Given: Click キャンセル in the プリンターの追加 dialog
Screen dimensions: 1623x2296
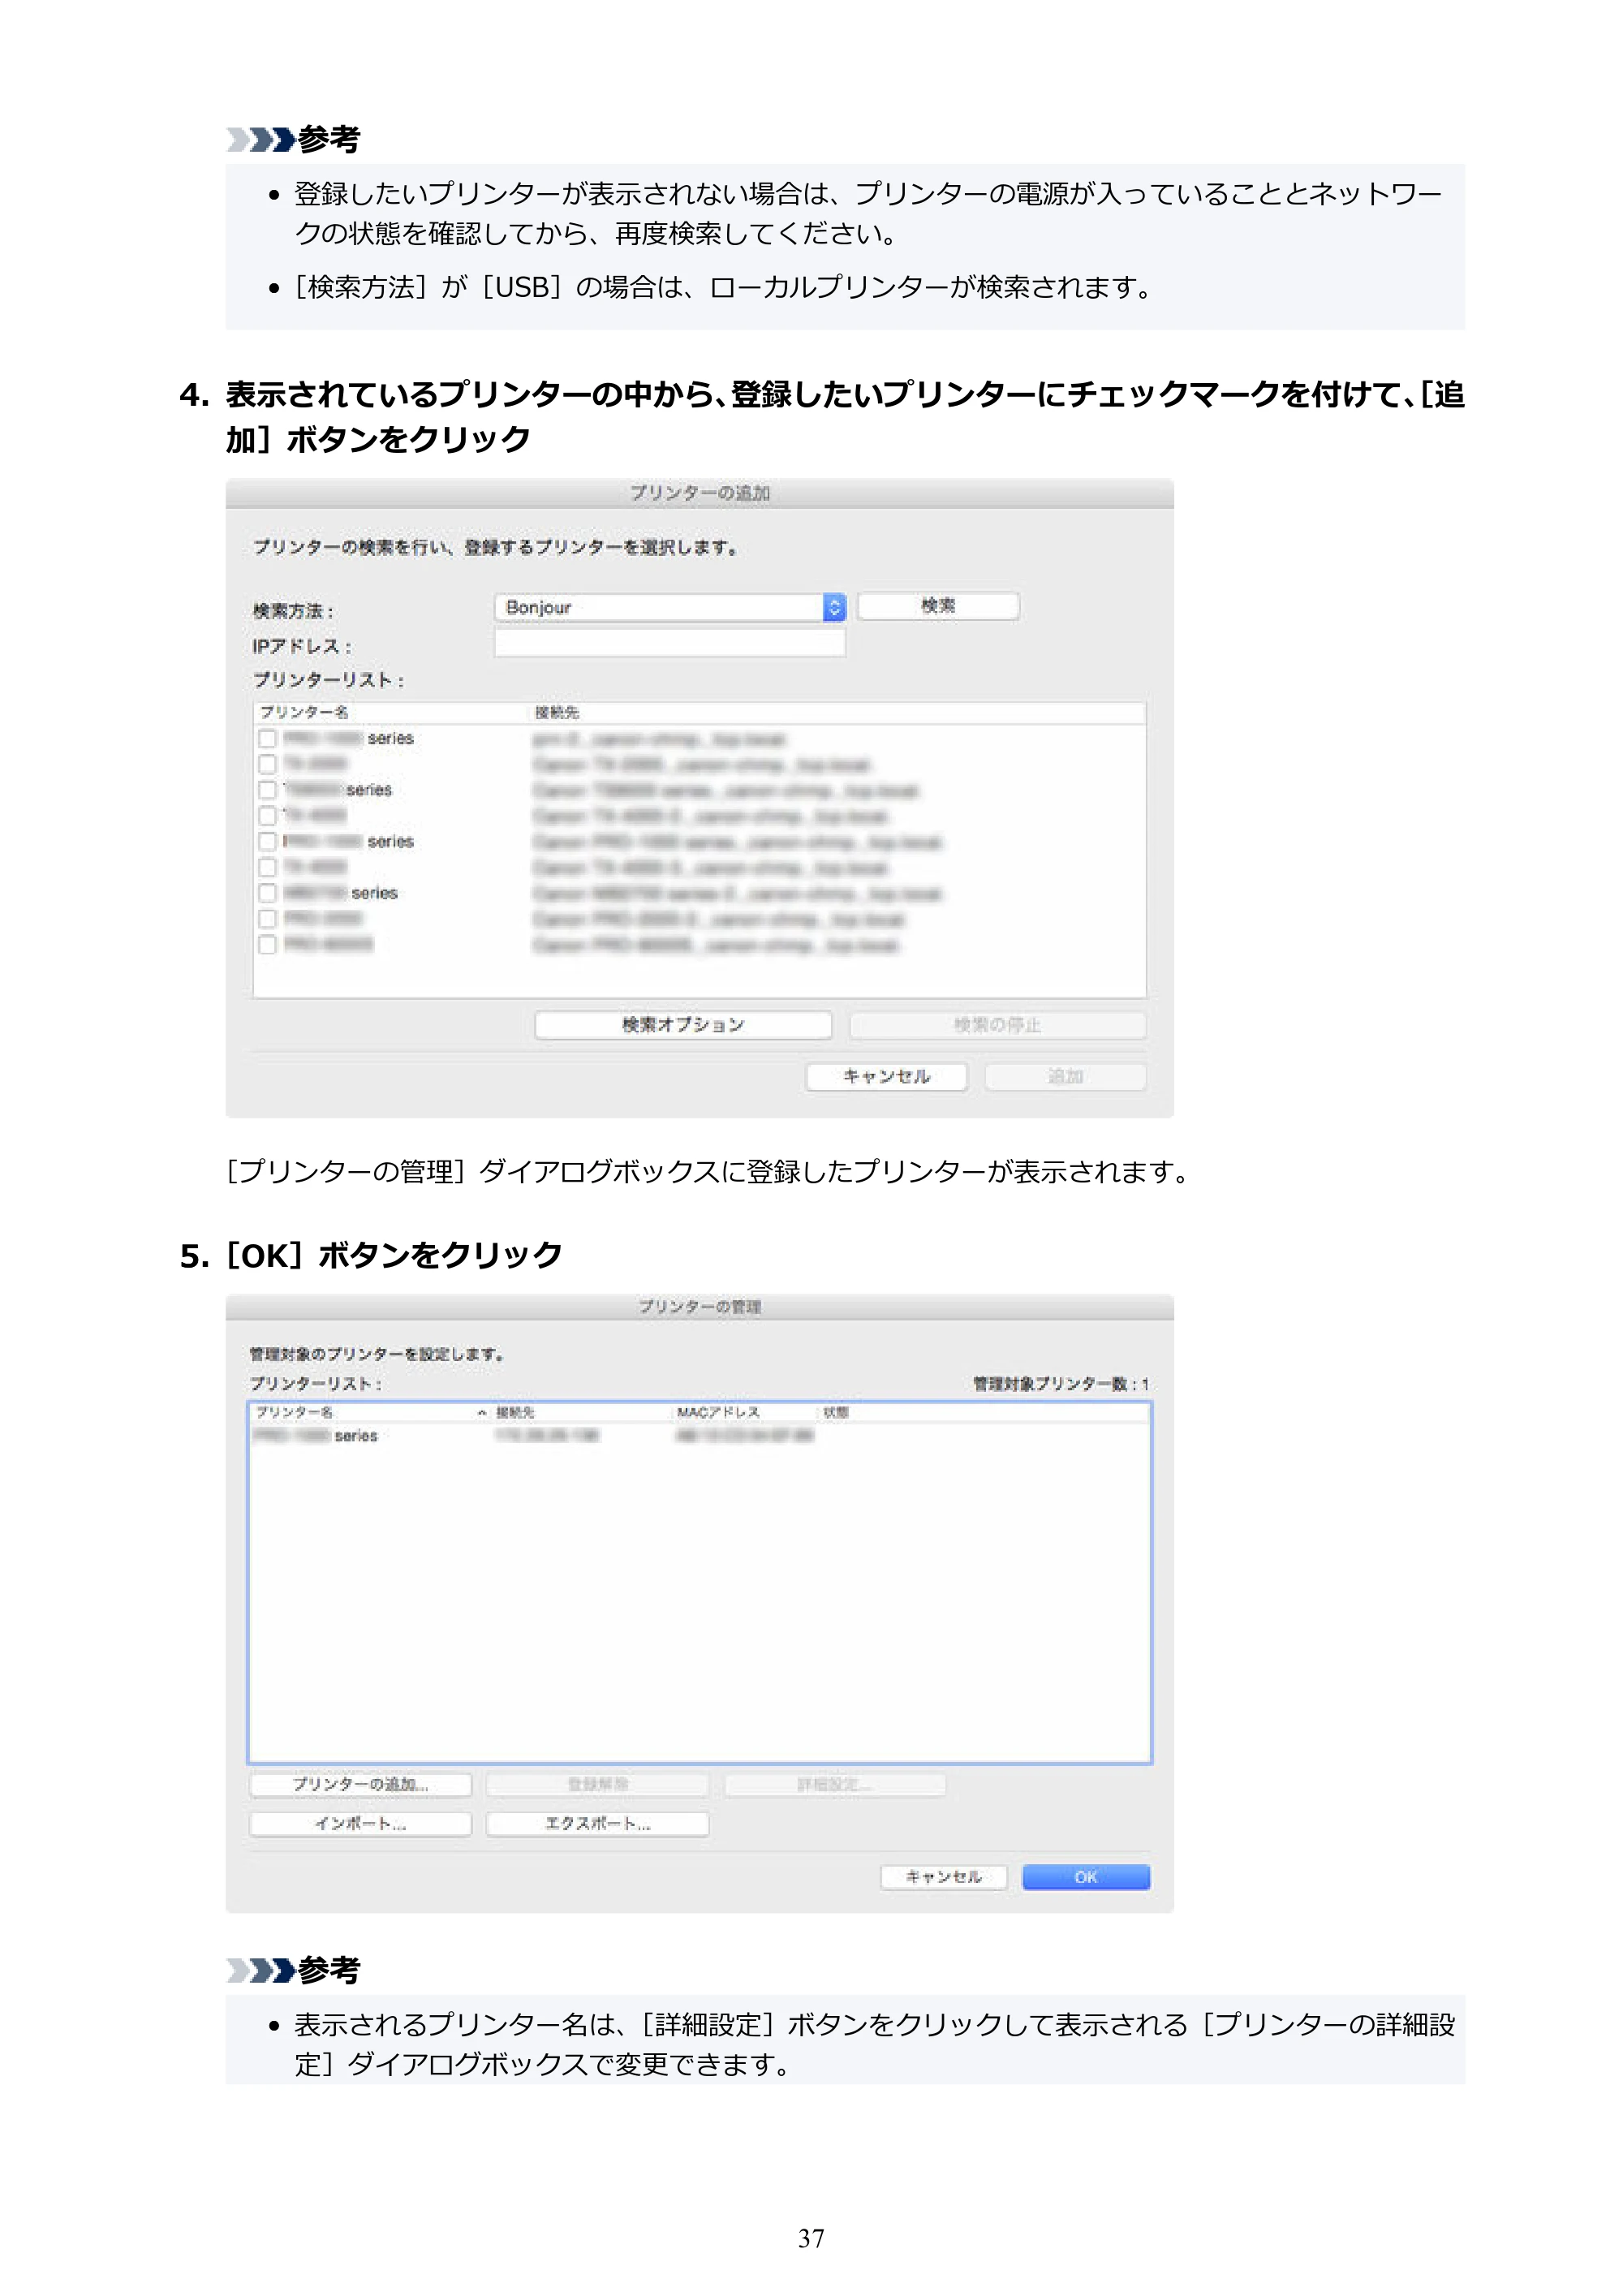Looking at the screenshot, I should 886,1077.
